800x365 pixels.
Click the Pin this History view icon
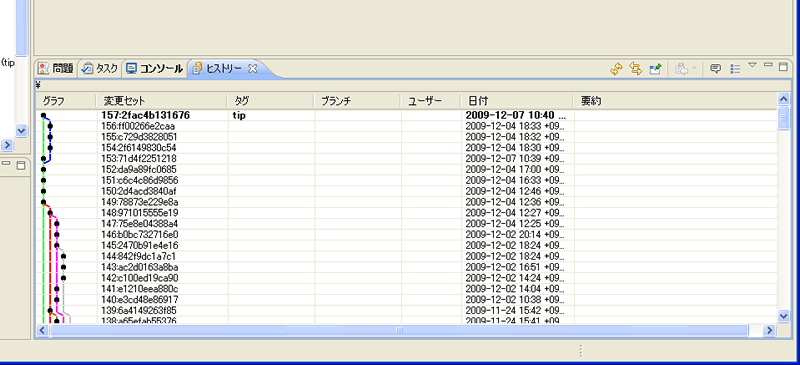656,69
